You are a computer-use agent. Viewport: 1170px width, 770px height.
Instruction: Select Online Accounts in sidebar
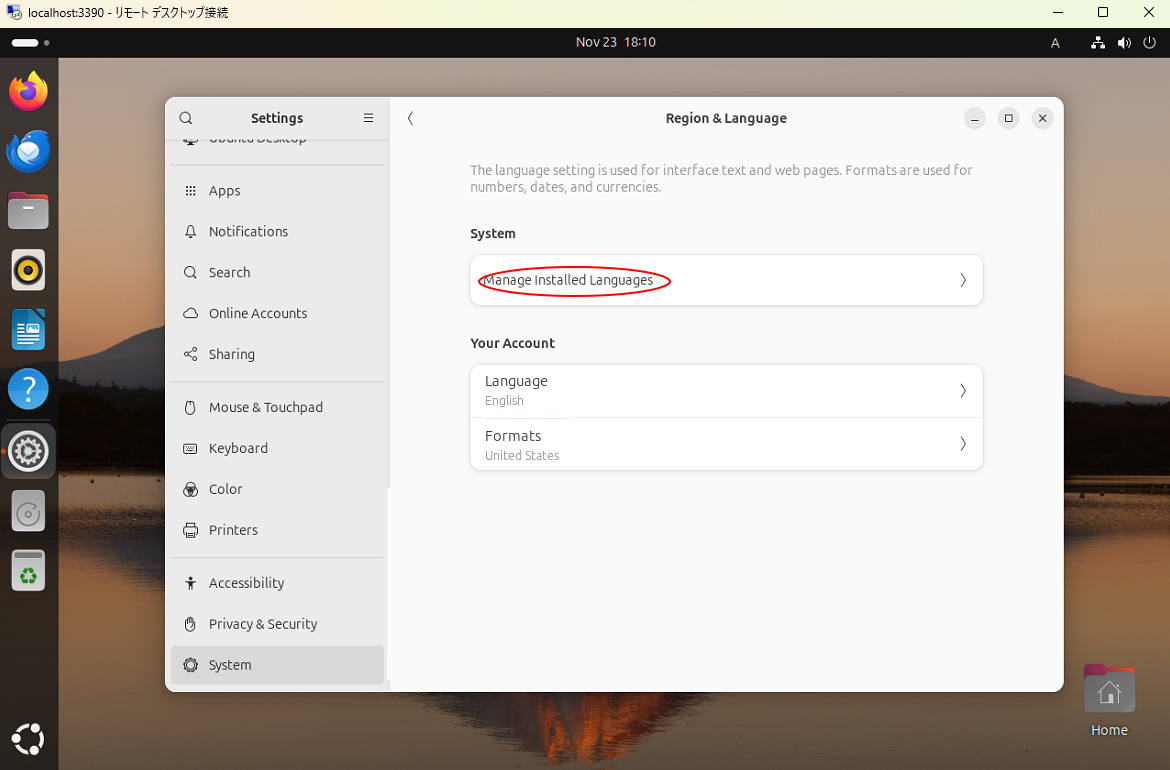[277, 313]
